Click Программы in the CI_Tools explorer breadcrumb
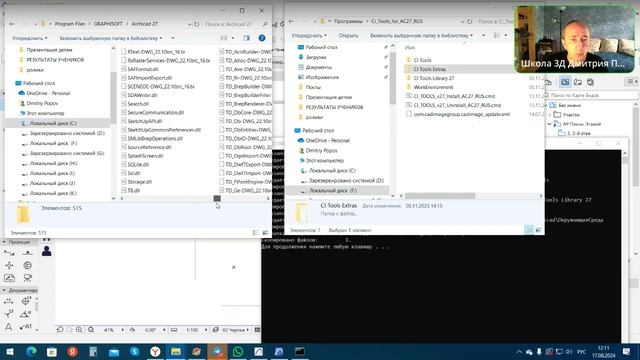 pyautogui.click(x=348, y=21)
